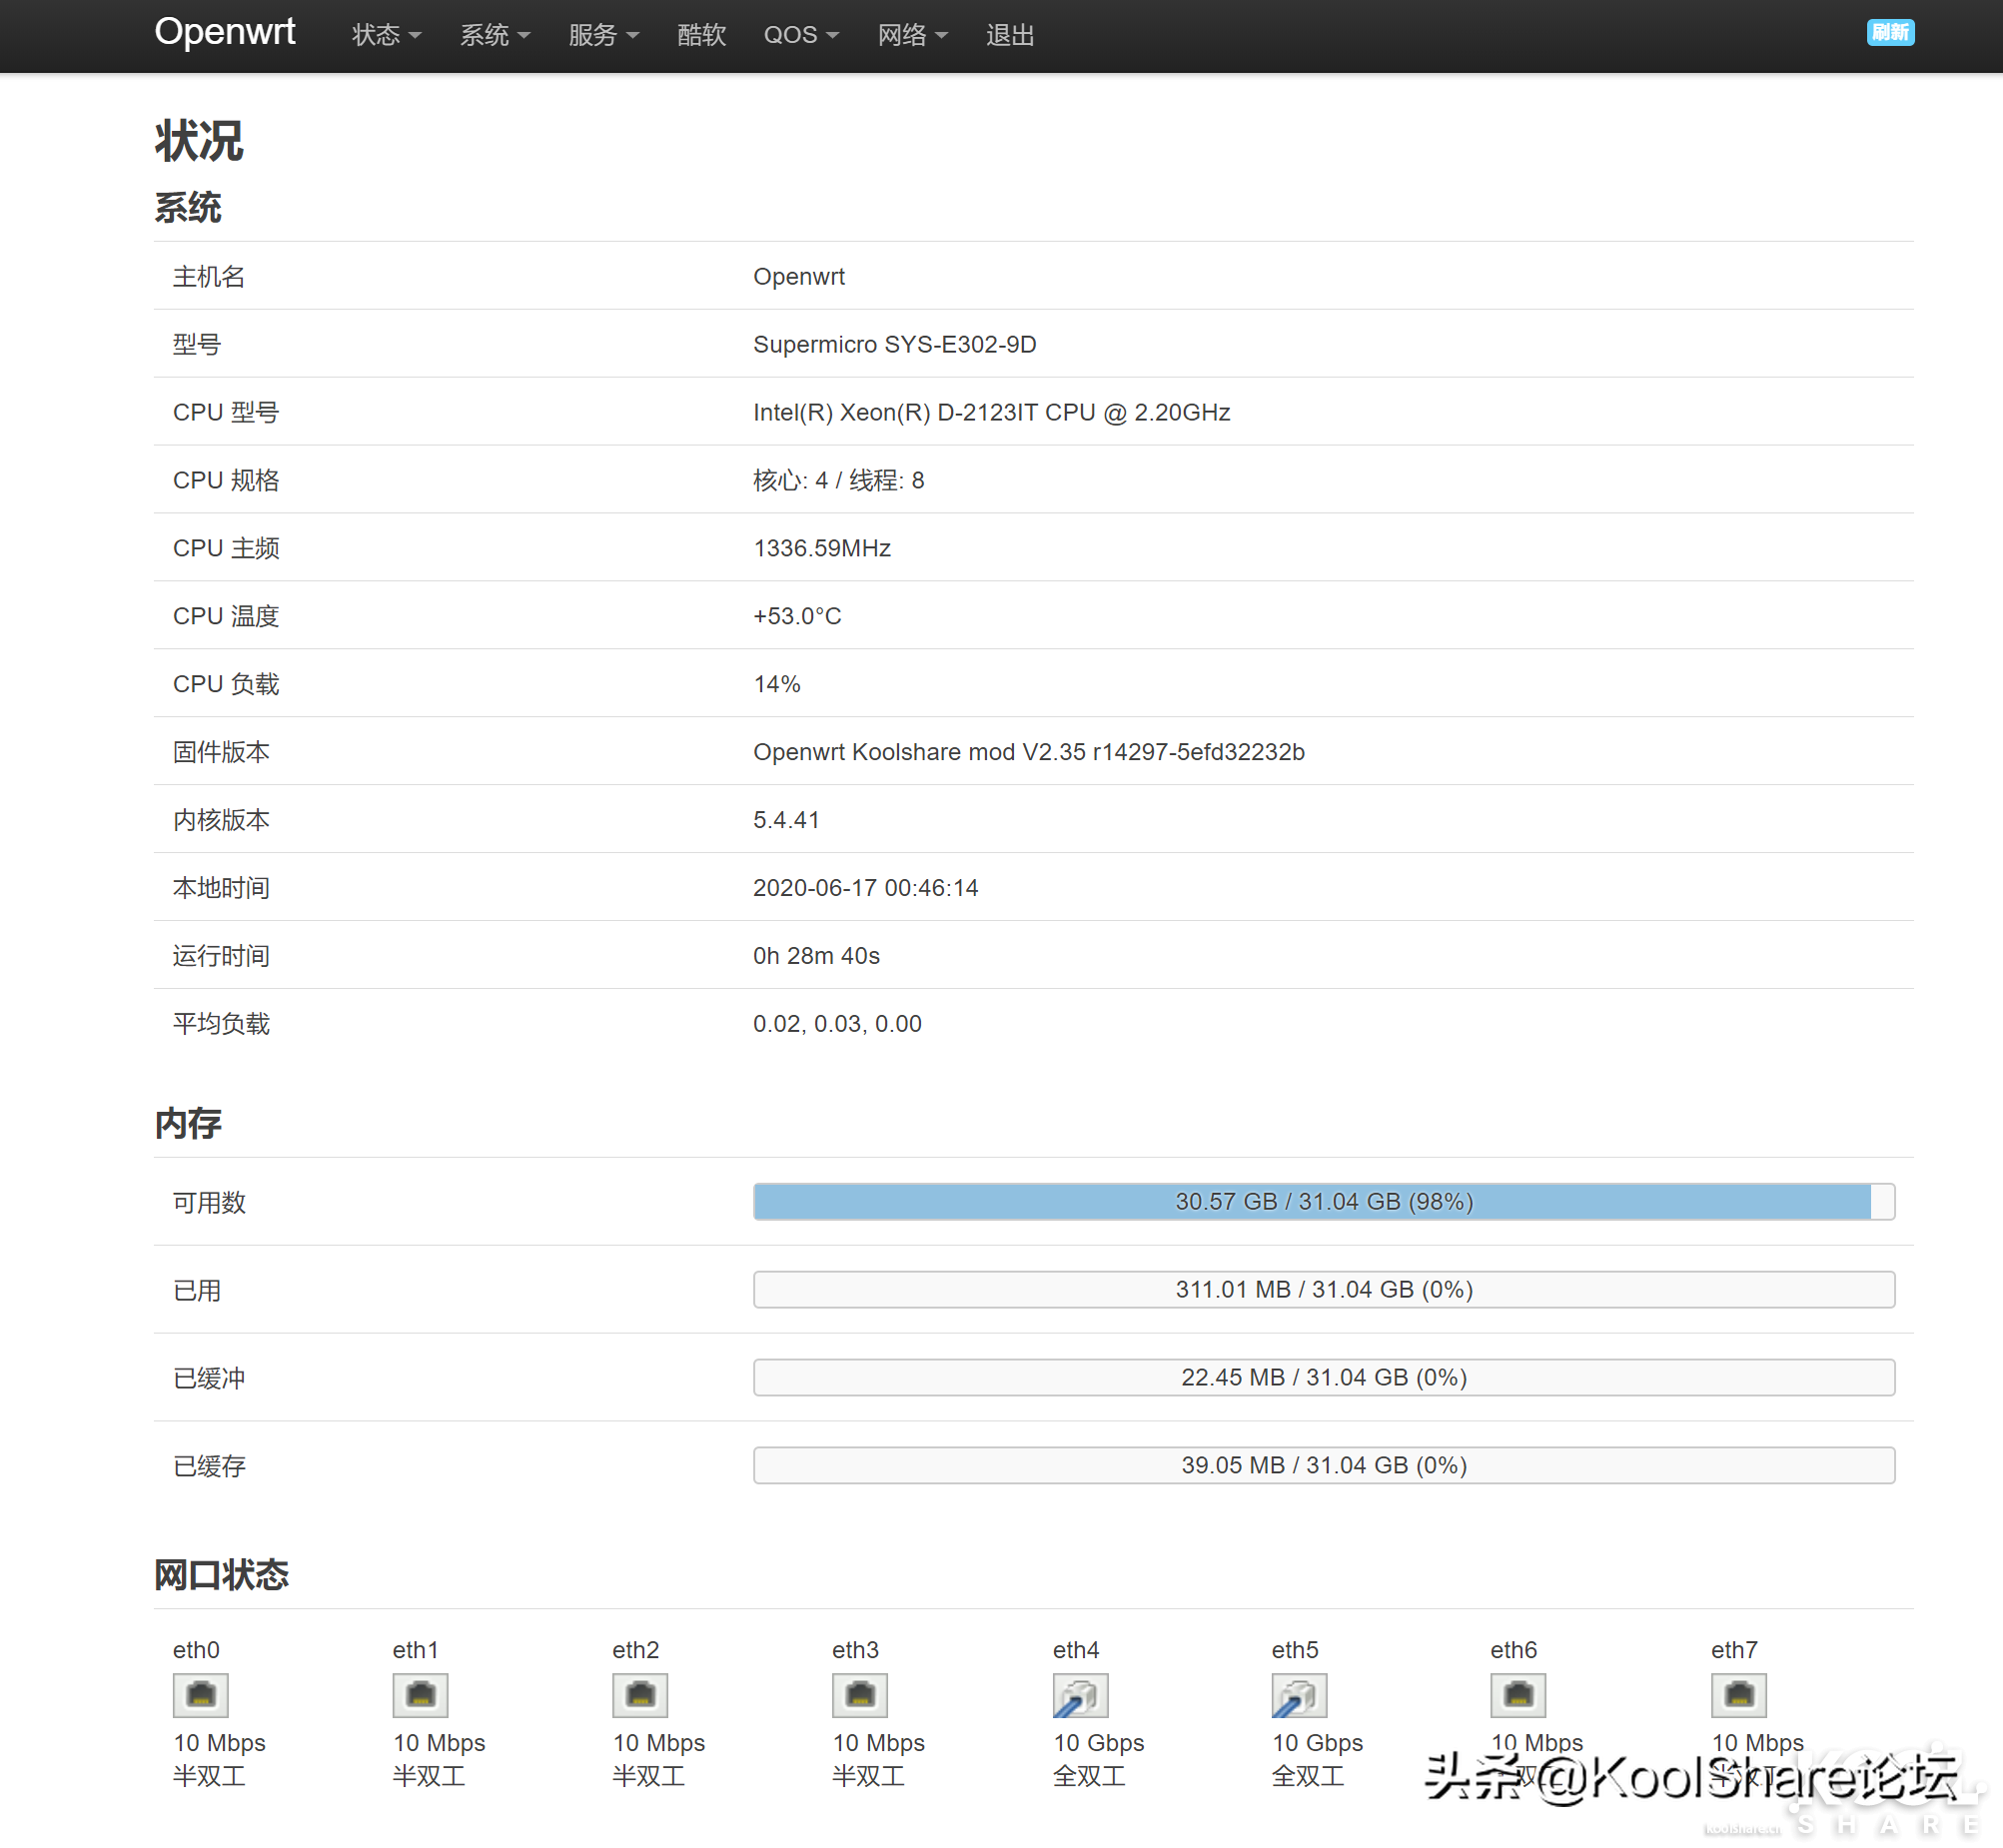The width and height of the screenshot is (2003, 1848).
Task: Click the eth0 port status icon
Action: click(200, 1695)
